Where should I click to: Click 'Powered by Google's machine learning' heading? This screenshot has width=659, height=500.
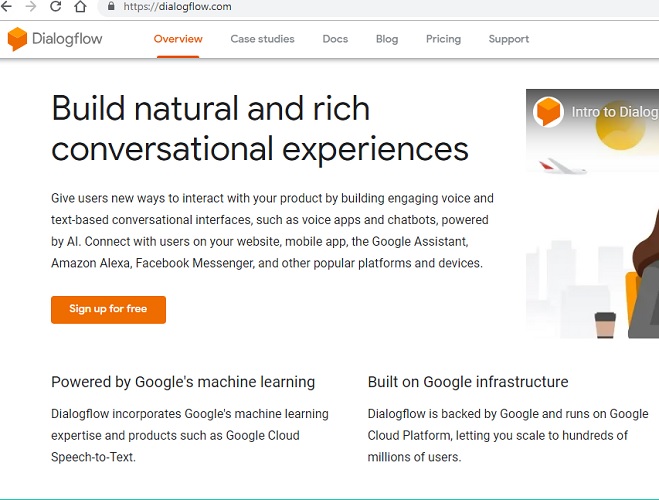(x=183, y=382)
